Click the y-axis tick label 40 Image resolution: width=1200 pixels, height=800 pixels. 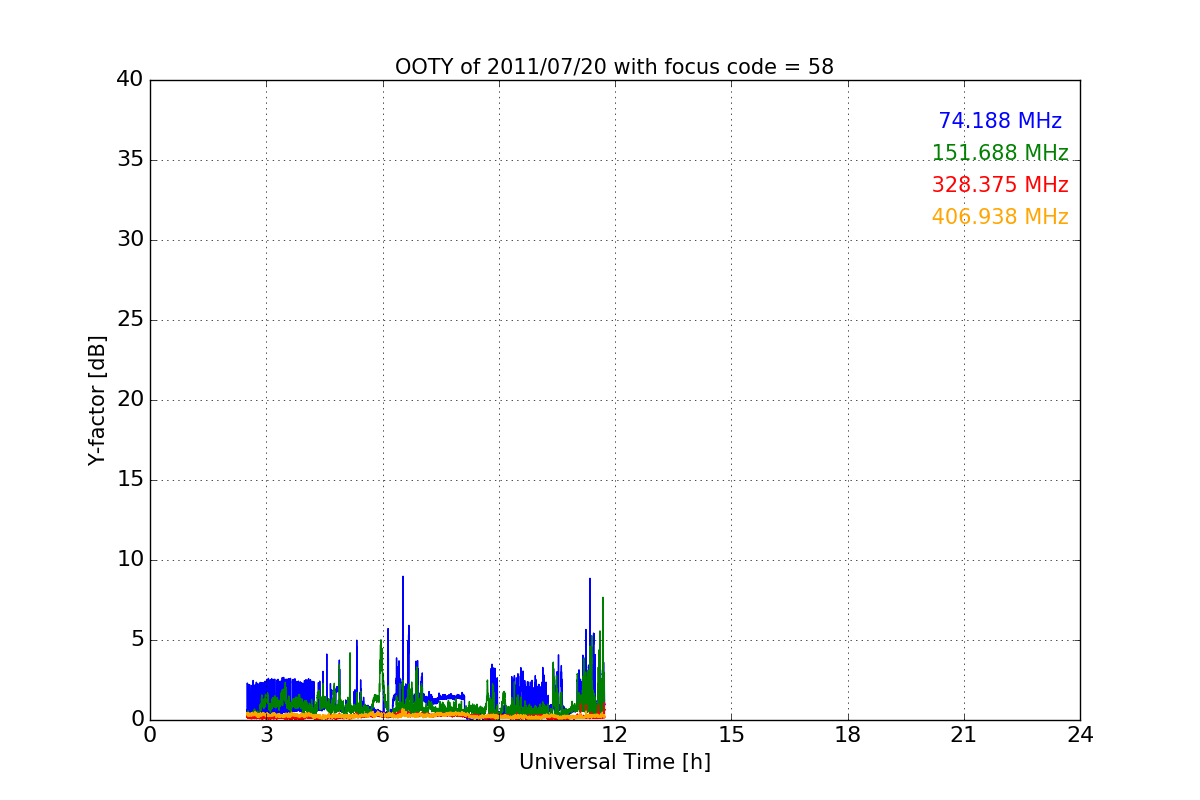pyautogui.click(x=130, y=80)
